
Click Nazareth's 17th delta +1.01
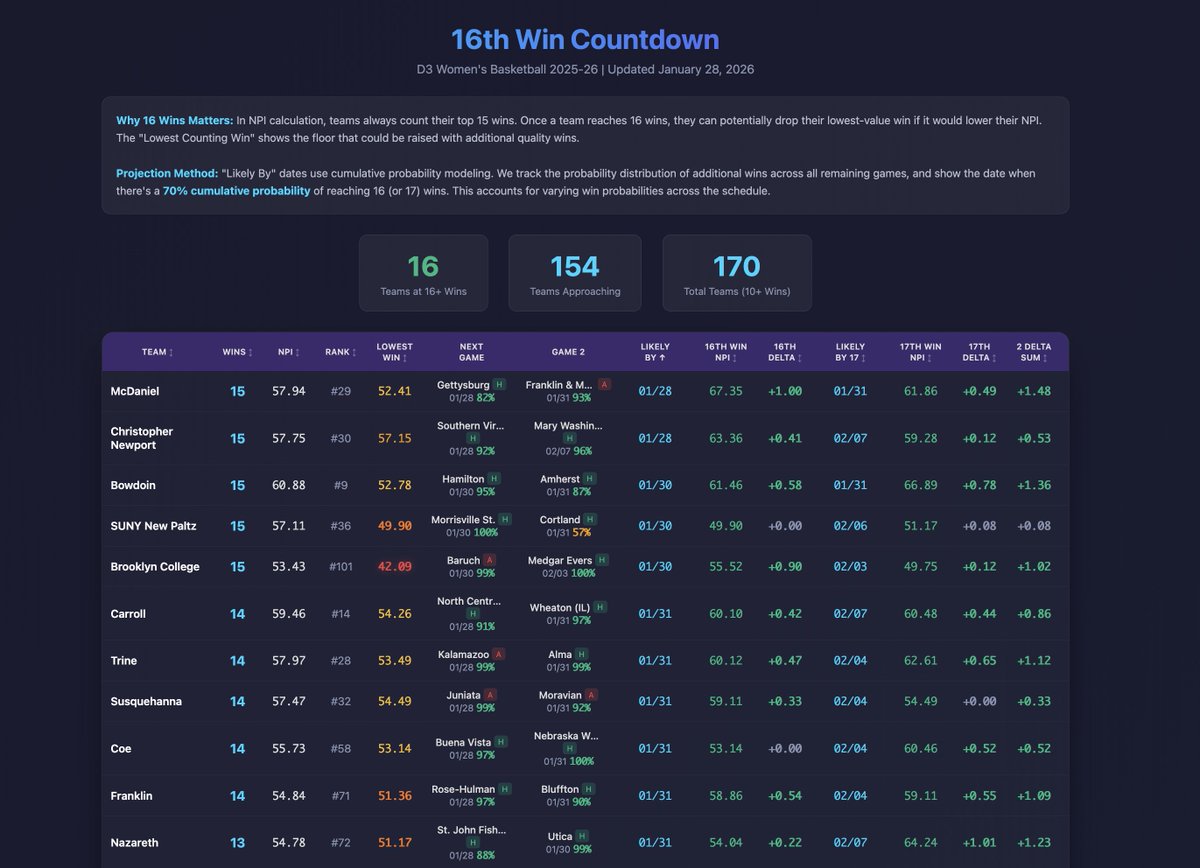point(982,843)
